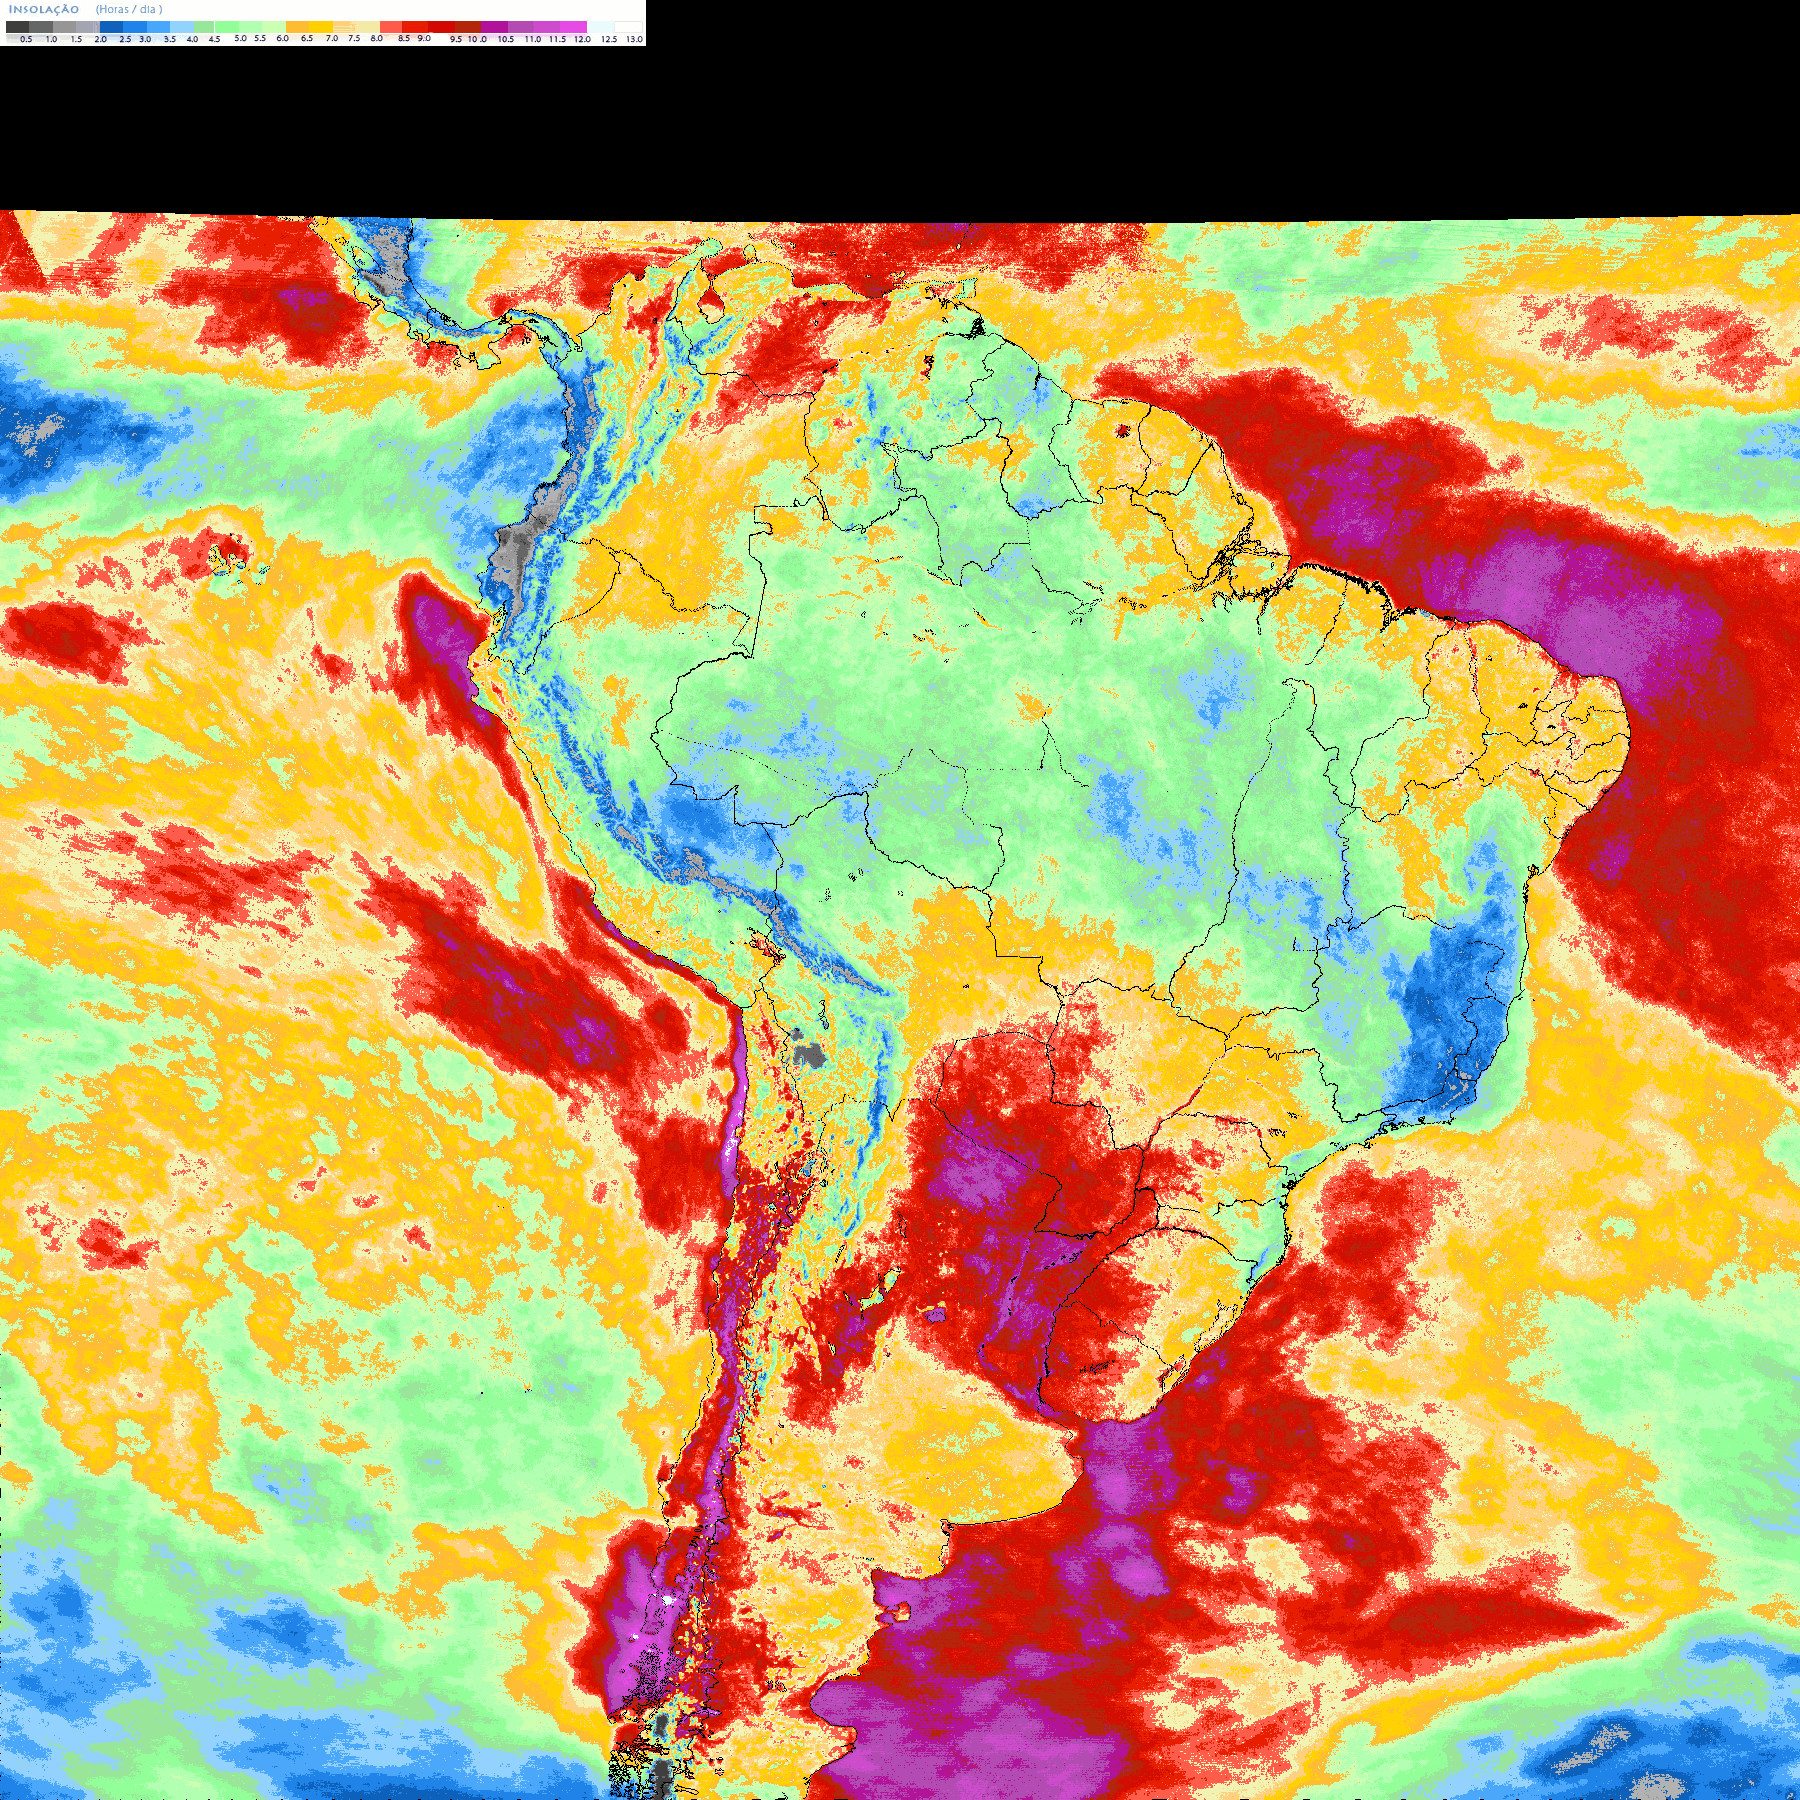Viewport: 1800px width, 1800px height.
Task: Click the 7.5 legend value
Action: pos(354,38)
